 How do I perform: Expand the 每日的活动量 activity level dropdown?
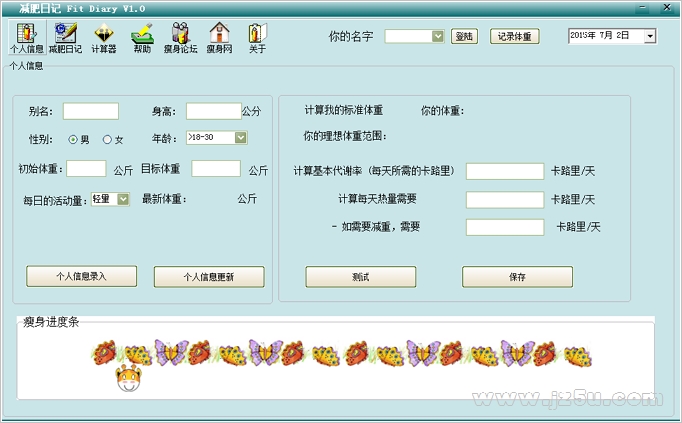(x=123, y=200)
